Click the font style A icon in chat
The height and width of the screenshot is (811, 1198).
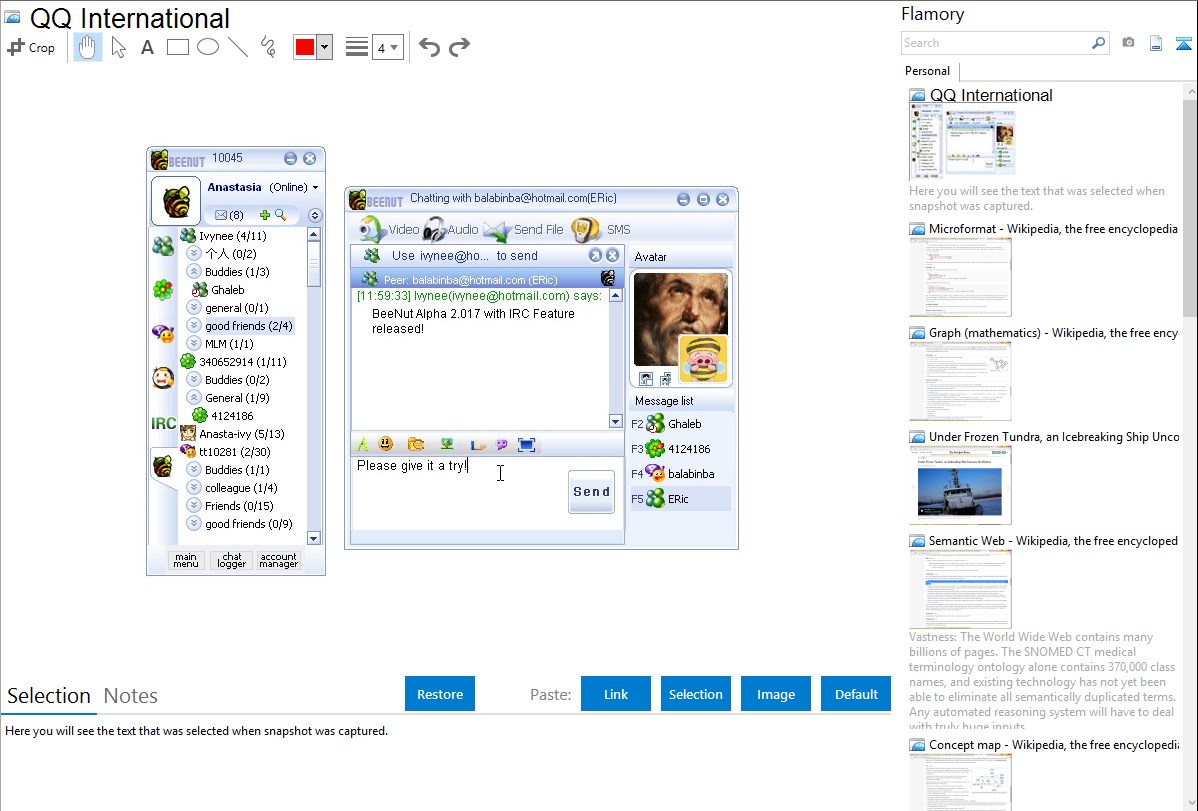[x=363, y=444]
